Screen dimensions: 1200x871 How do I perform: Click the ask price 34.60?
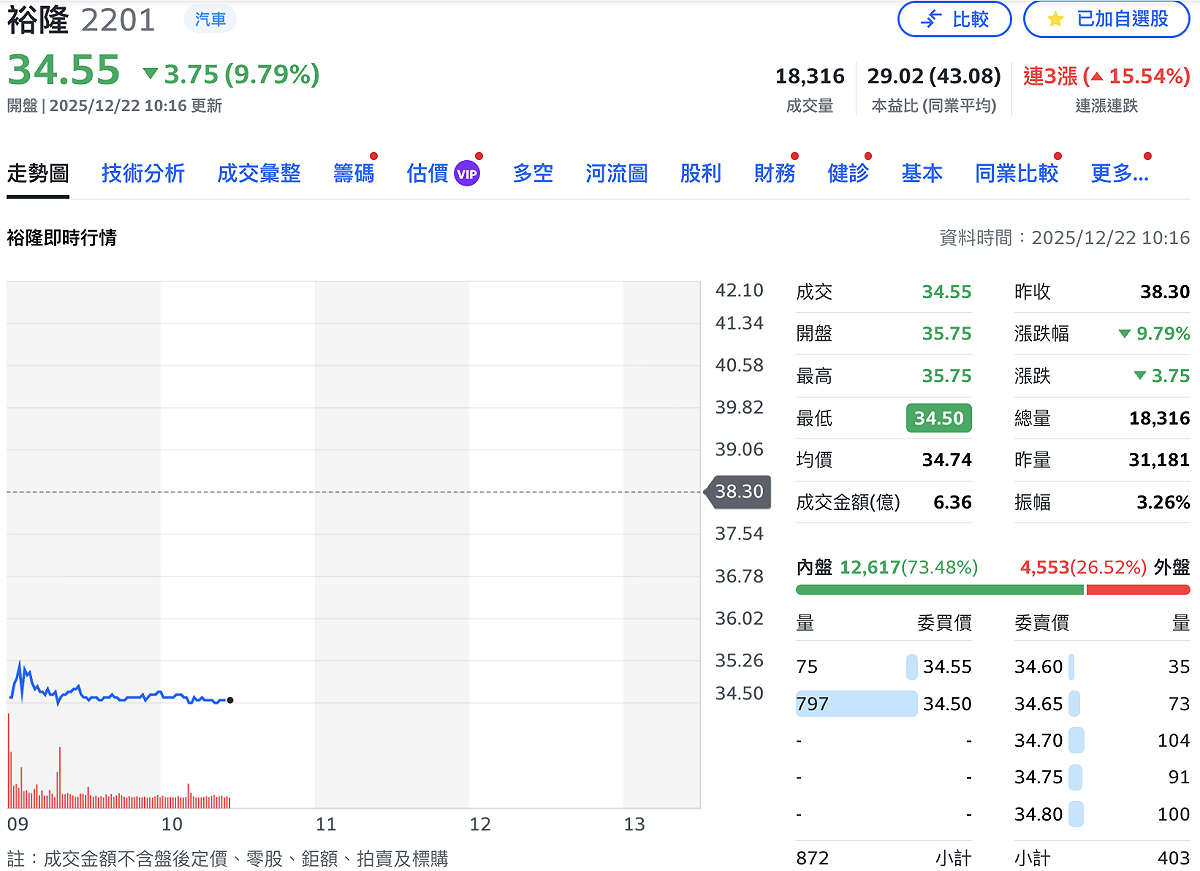(x=1039, y=667)
